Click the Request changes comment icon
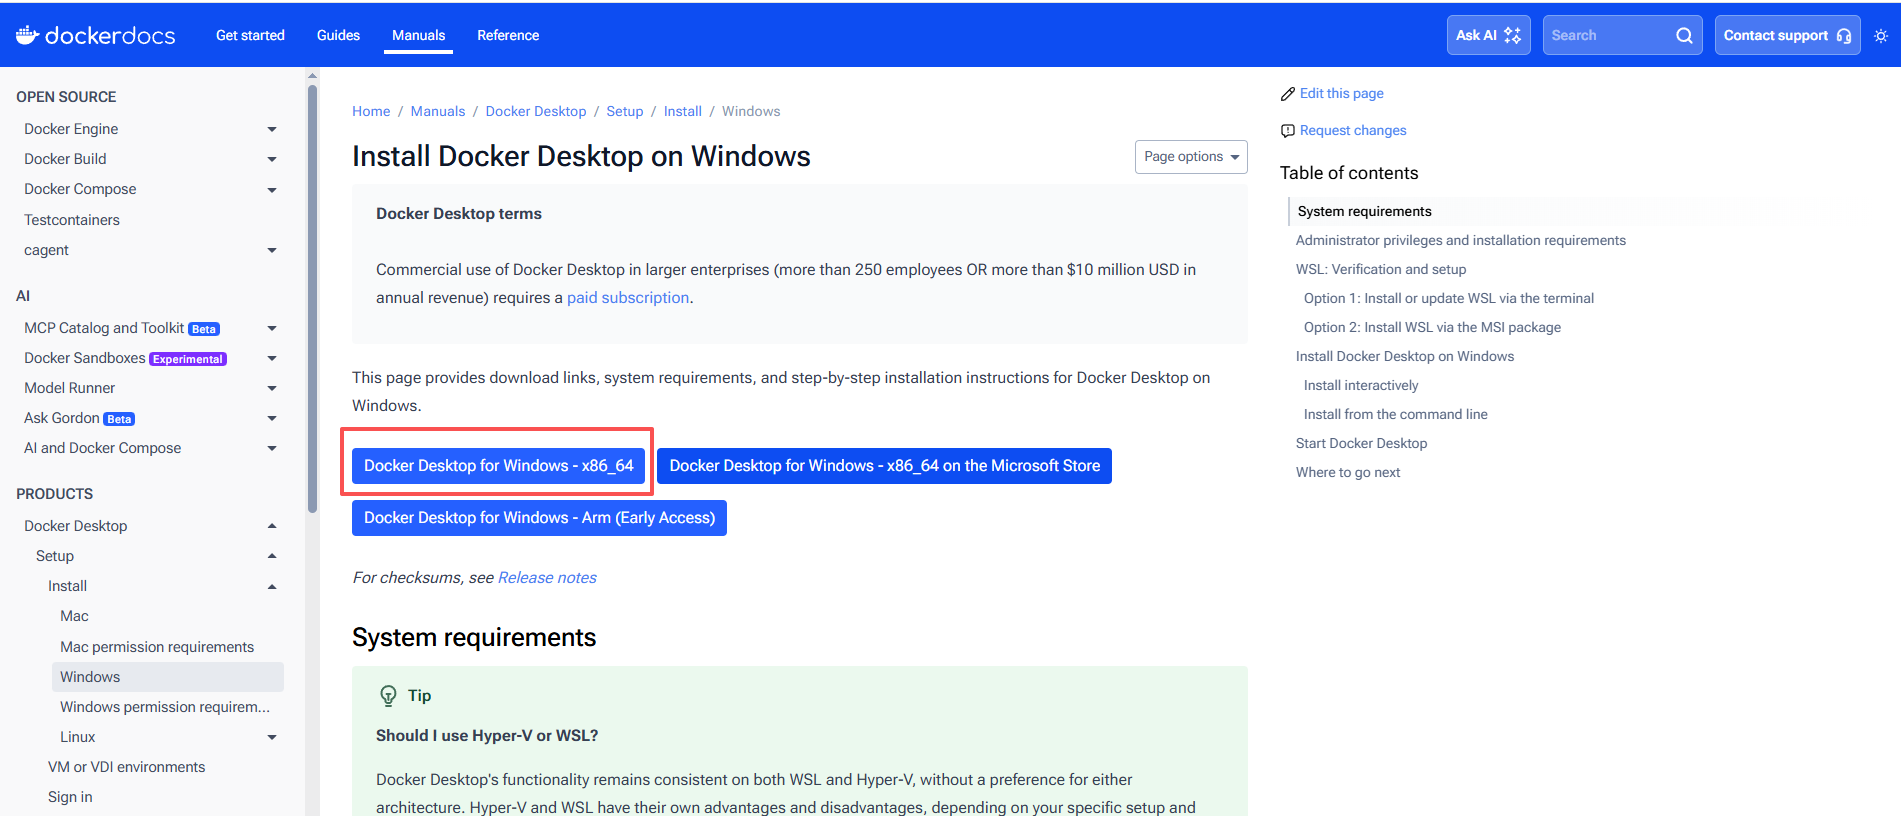Screen dimensions: 1901x816 click(1288, 131)
